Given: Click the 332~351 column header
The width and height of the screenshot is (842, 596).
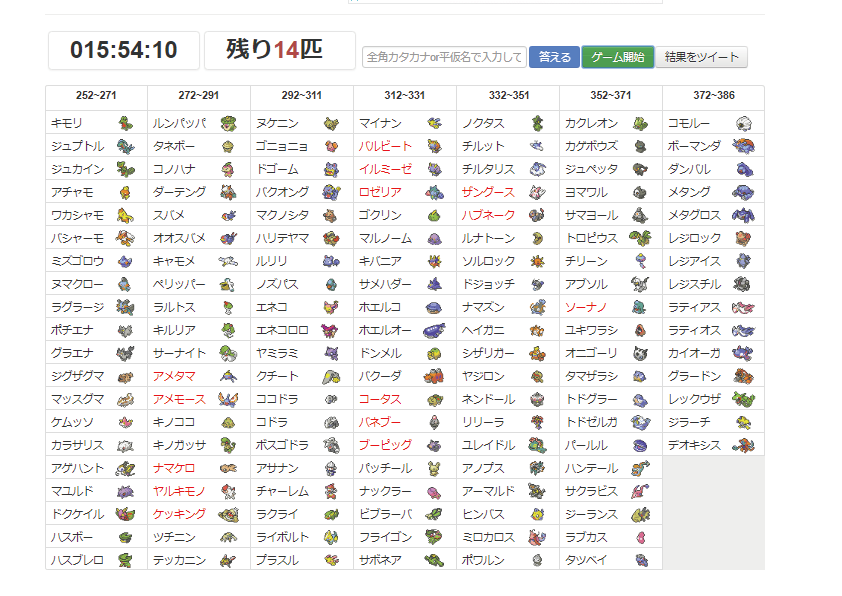Looking at the screenshot, I should pyautogui.click(x=509, y=96).
